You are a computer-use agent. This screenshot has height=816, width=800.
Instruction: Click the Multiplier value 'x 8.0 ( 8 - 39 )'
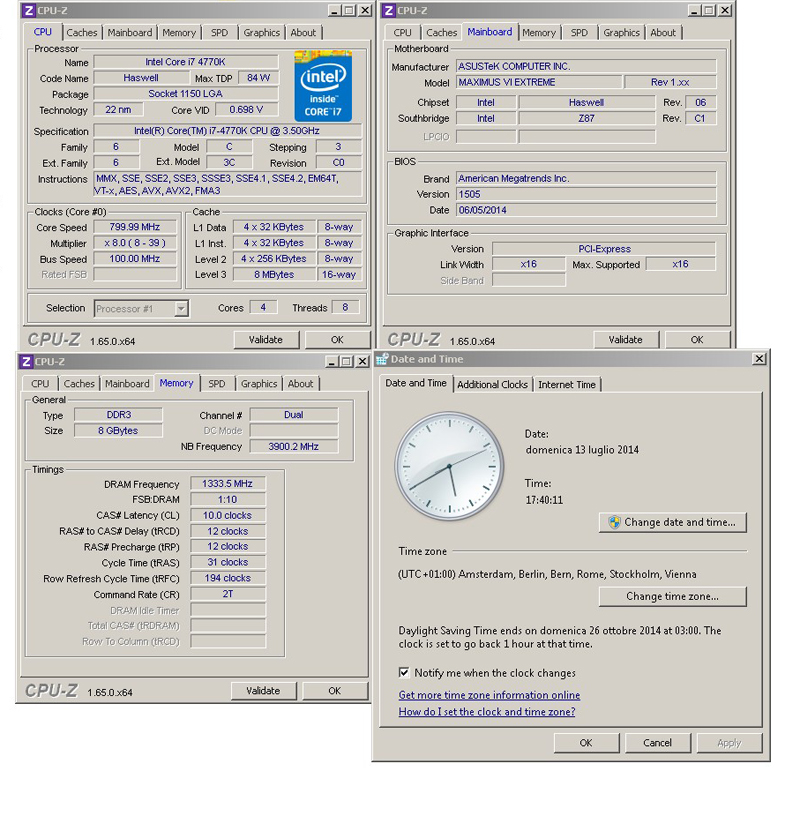[x=135, y=243]
